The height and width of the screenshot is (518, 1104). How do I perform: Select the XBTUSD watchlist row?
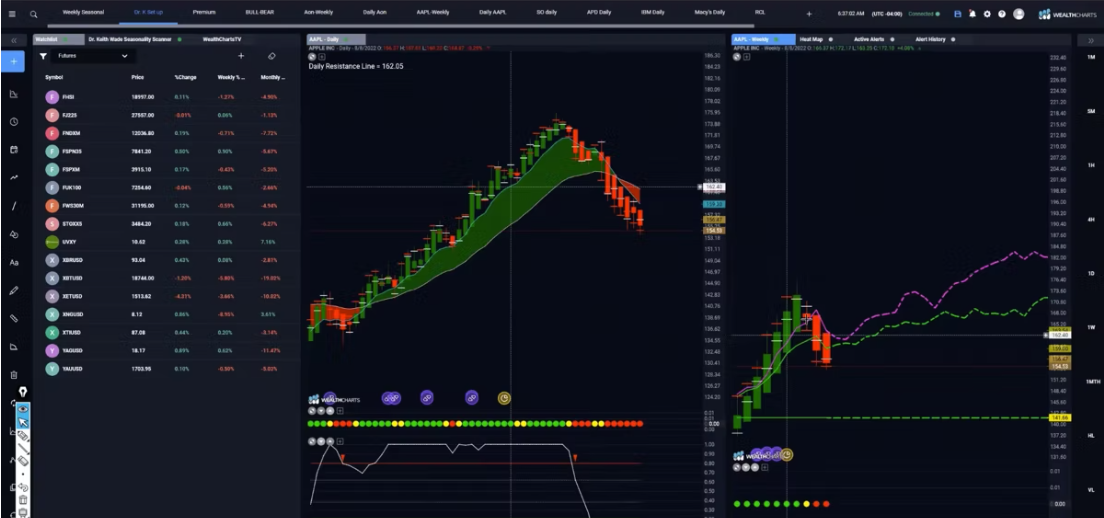coord(167,278)
